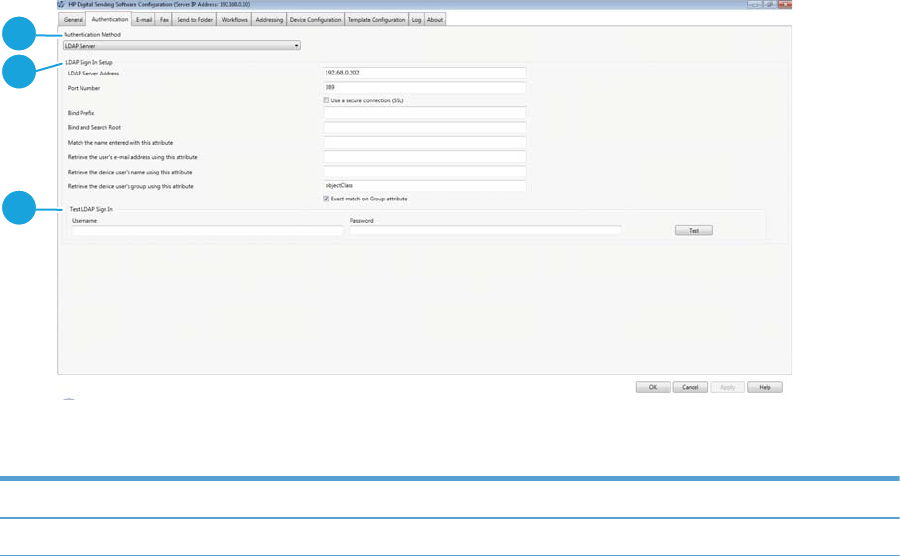The image size is (900, 556).
Task: Click the e-mail address attribute field
Action: tap(425, 157)
